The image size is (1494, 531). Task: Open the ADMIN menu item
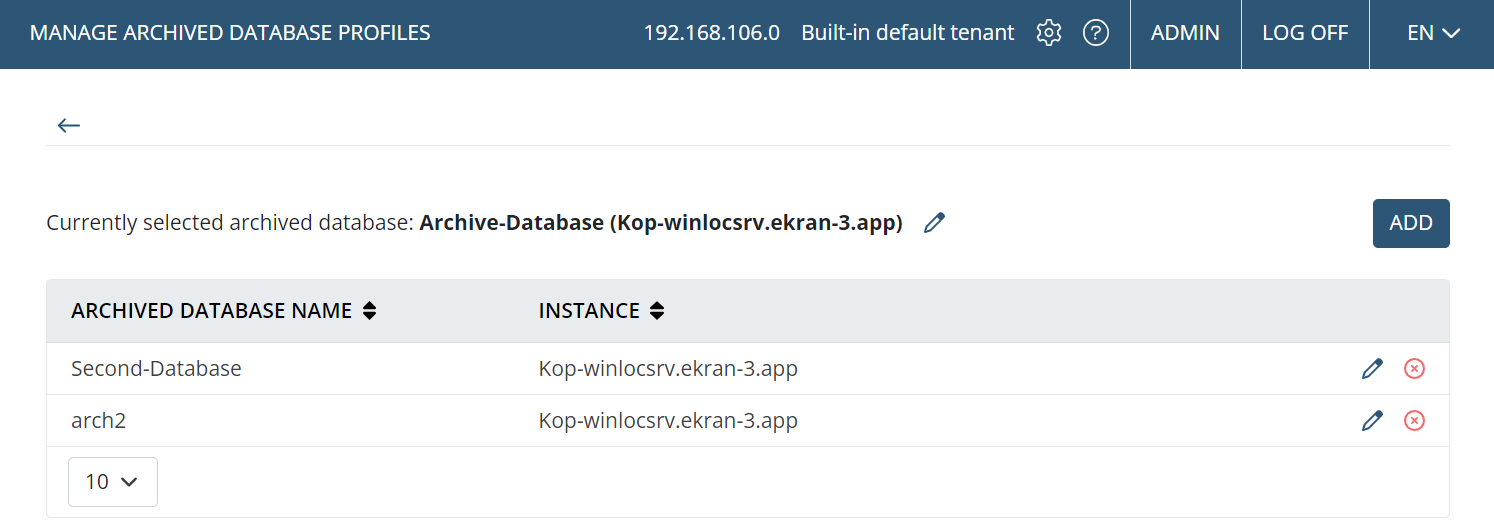[x=1185, y=33]
